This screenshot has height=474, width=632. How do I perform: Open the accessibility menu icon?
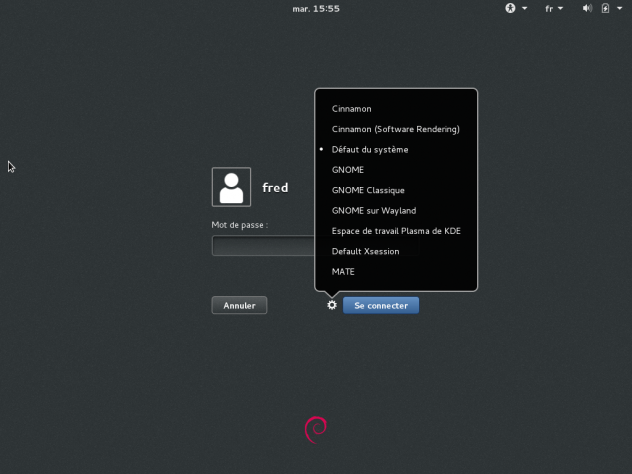pos(510,8)
